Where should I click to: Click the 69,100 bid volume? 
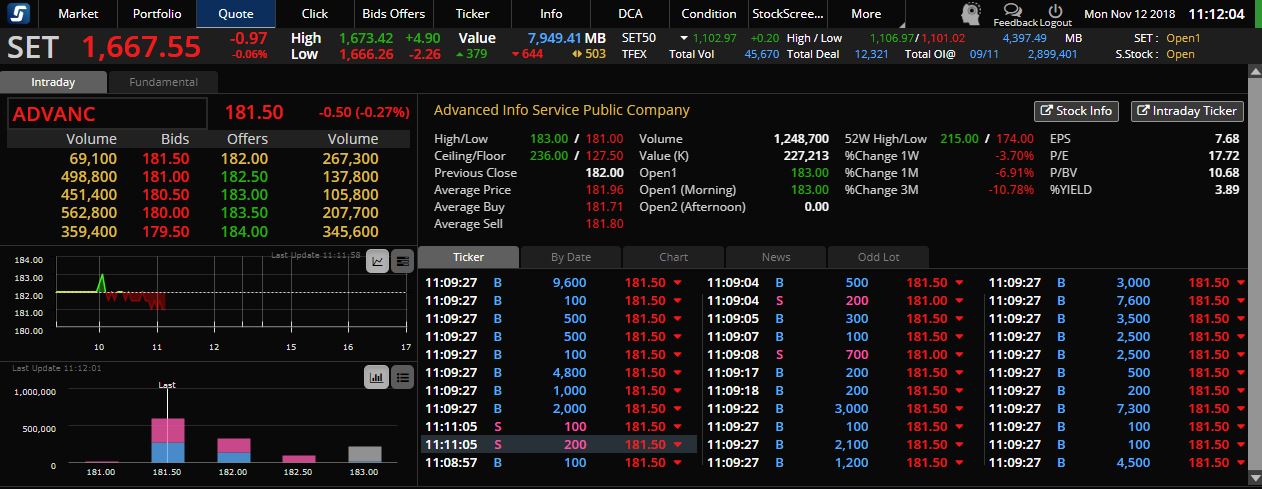(x=93, y=158)
